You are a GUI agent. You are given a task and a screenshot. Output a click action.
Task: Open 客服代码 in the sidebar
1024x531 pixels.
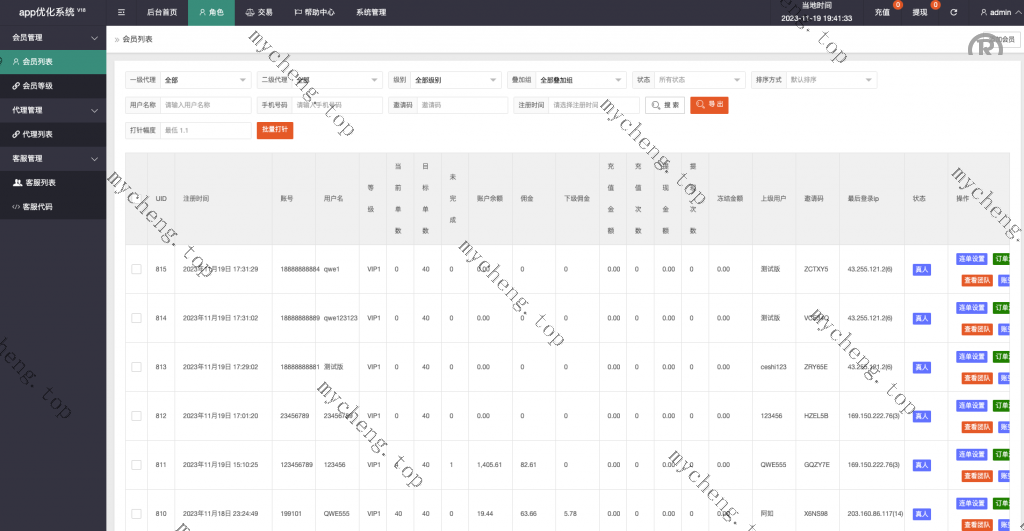(38, 207)
